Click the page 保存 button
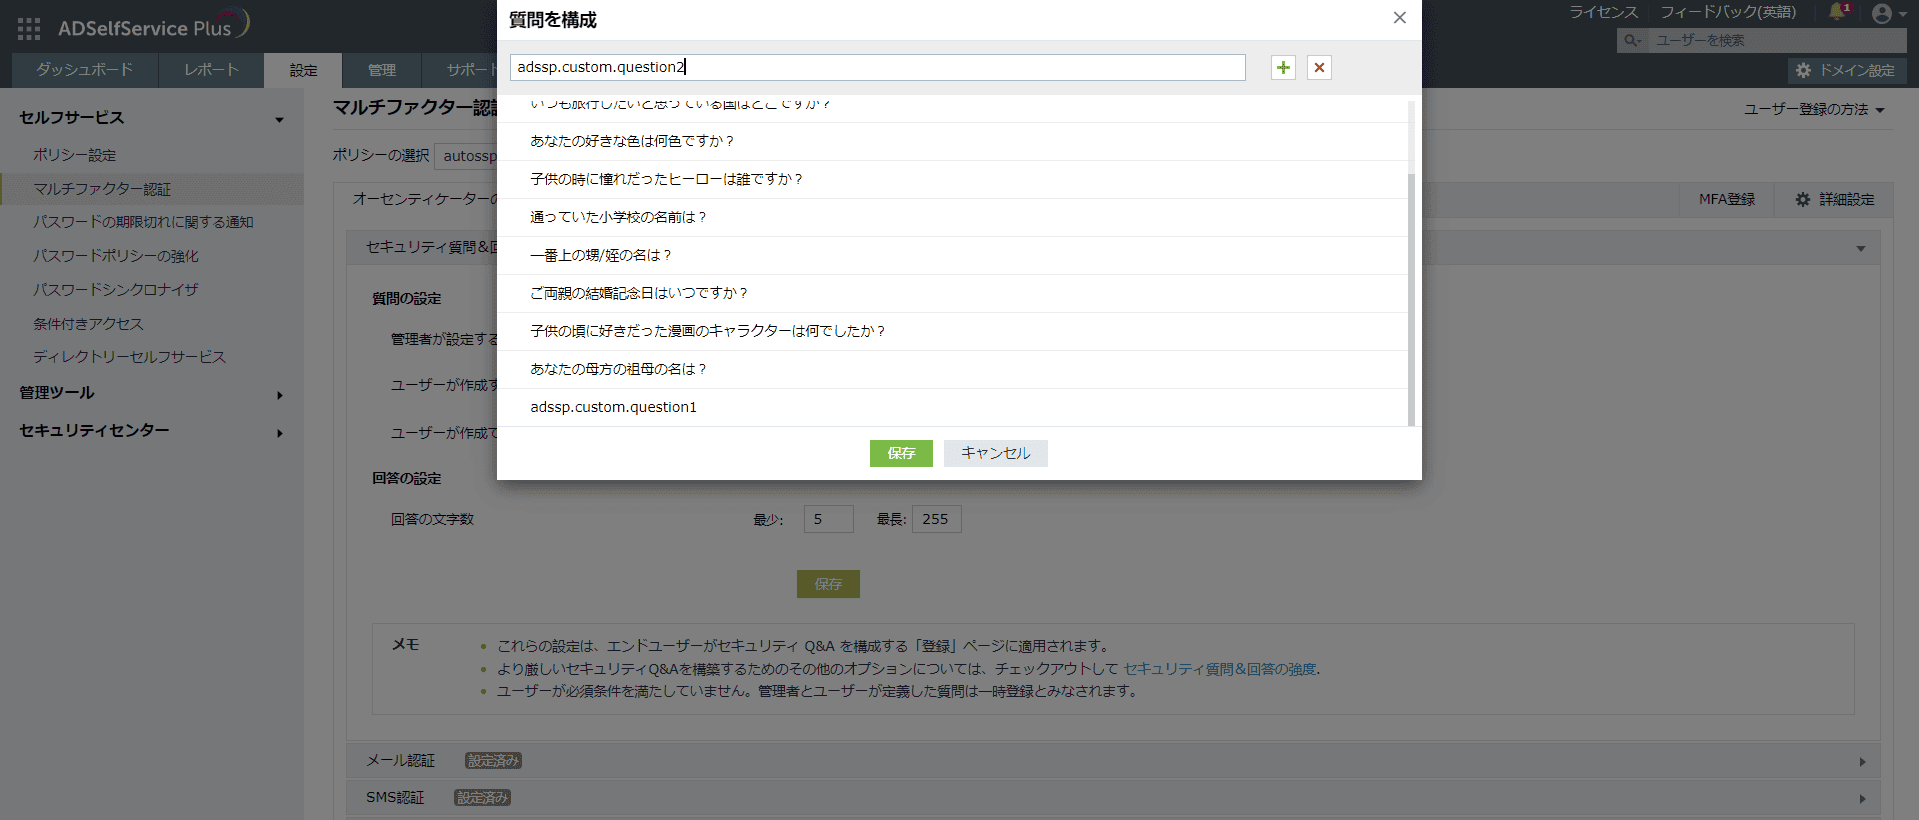1919x820 pixels. click(828, 584)
